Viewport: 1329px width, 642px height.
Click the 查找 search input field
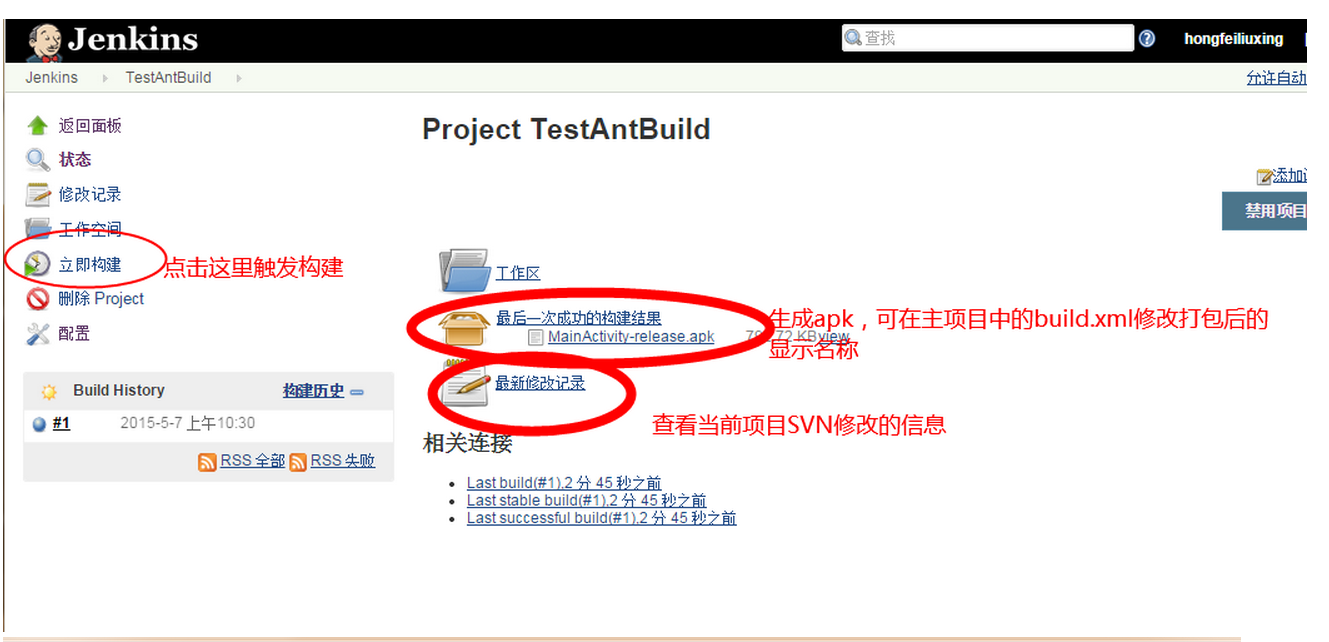click(987, 38)
